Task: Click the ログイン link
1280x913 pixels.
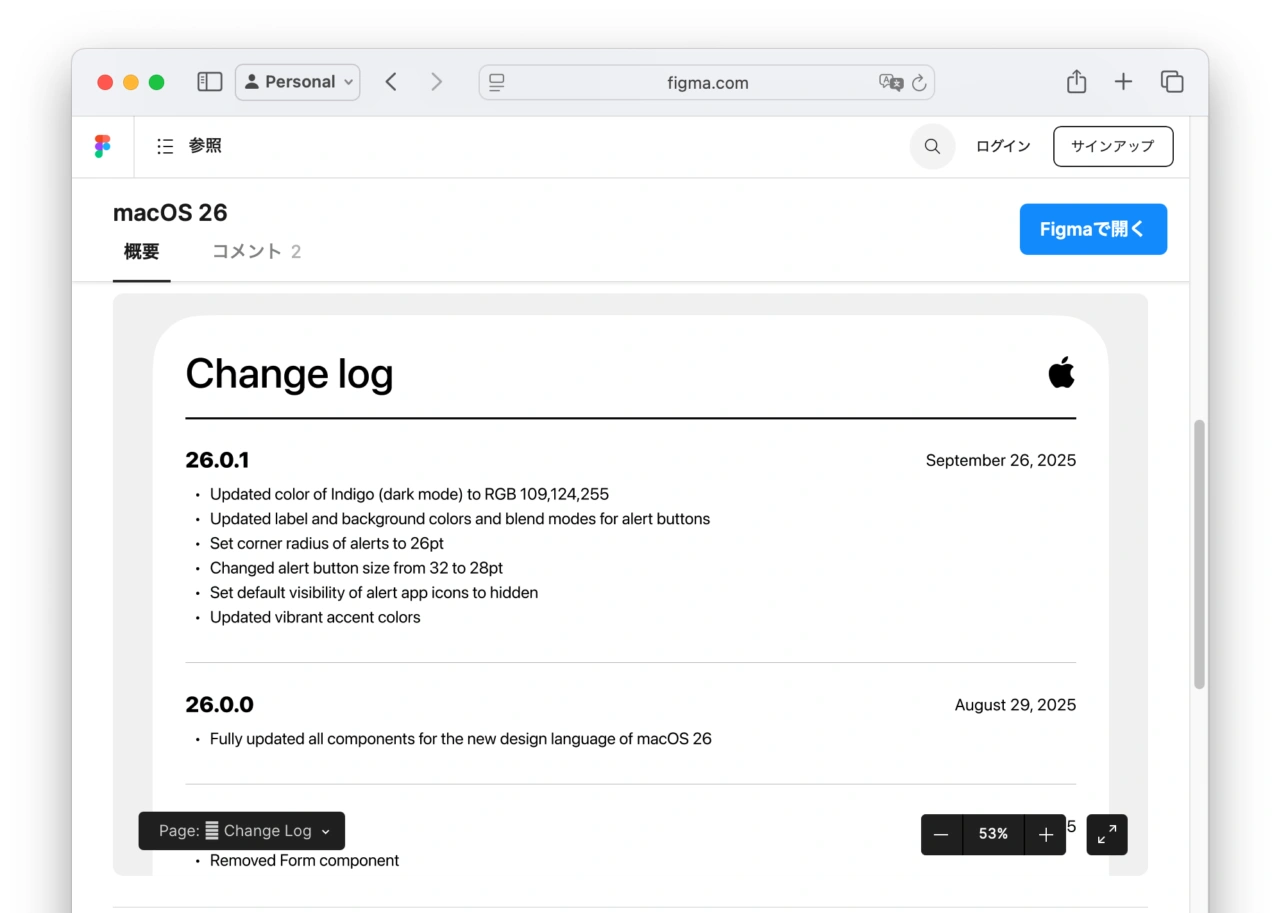Action: [x=1003, y=146]
